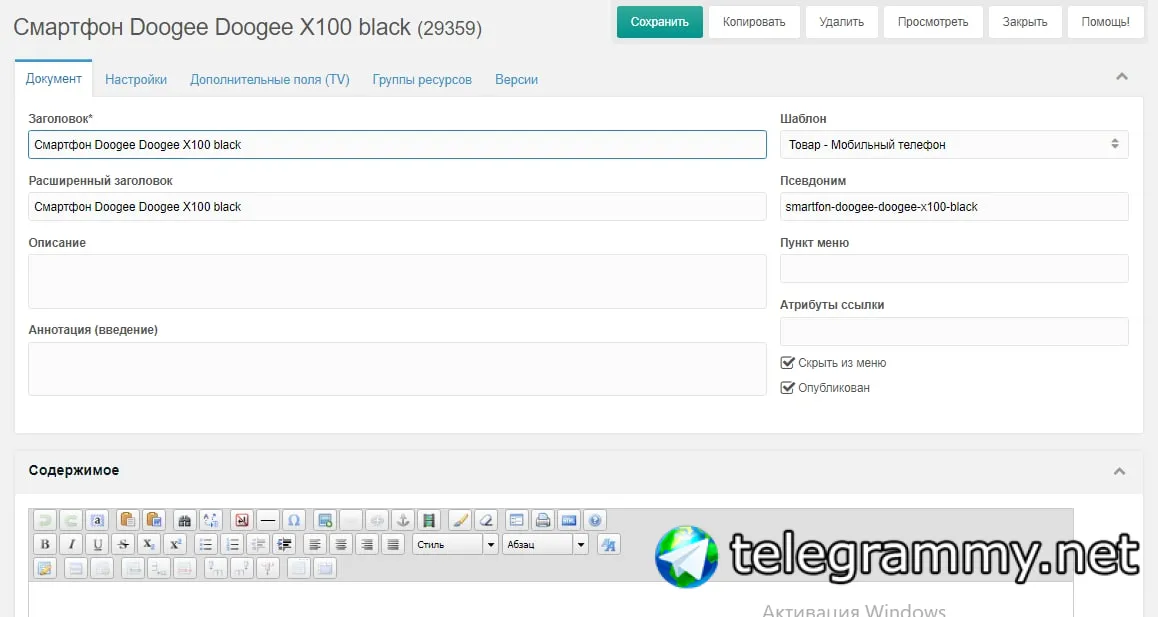Open the 'Группы ресурсов' tab

tap(422, 79)
